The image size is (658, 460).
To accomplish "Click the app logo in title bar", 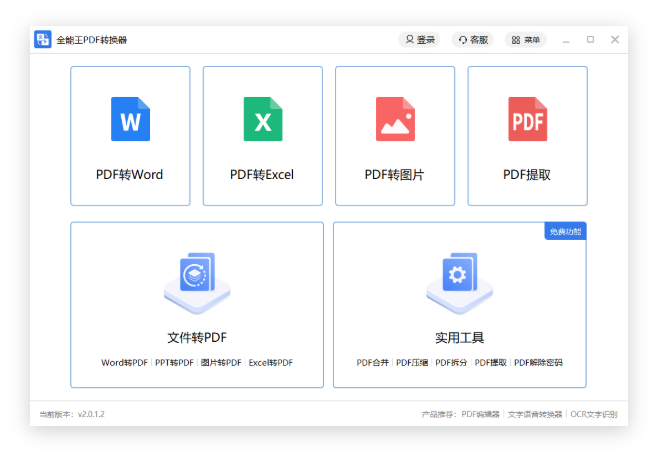I will tap(43, 40).
